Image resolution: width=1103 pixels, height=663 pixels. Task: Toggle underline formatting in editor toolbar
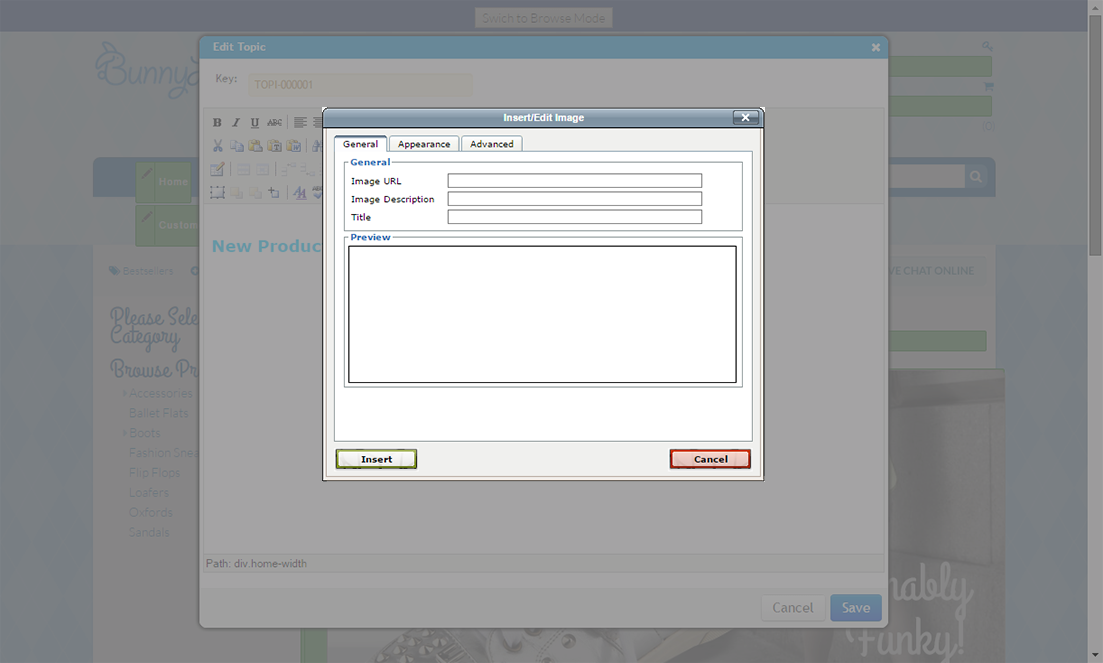click(255, 122)
